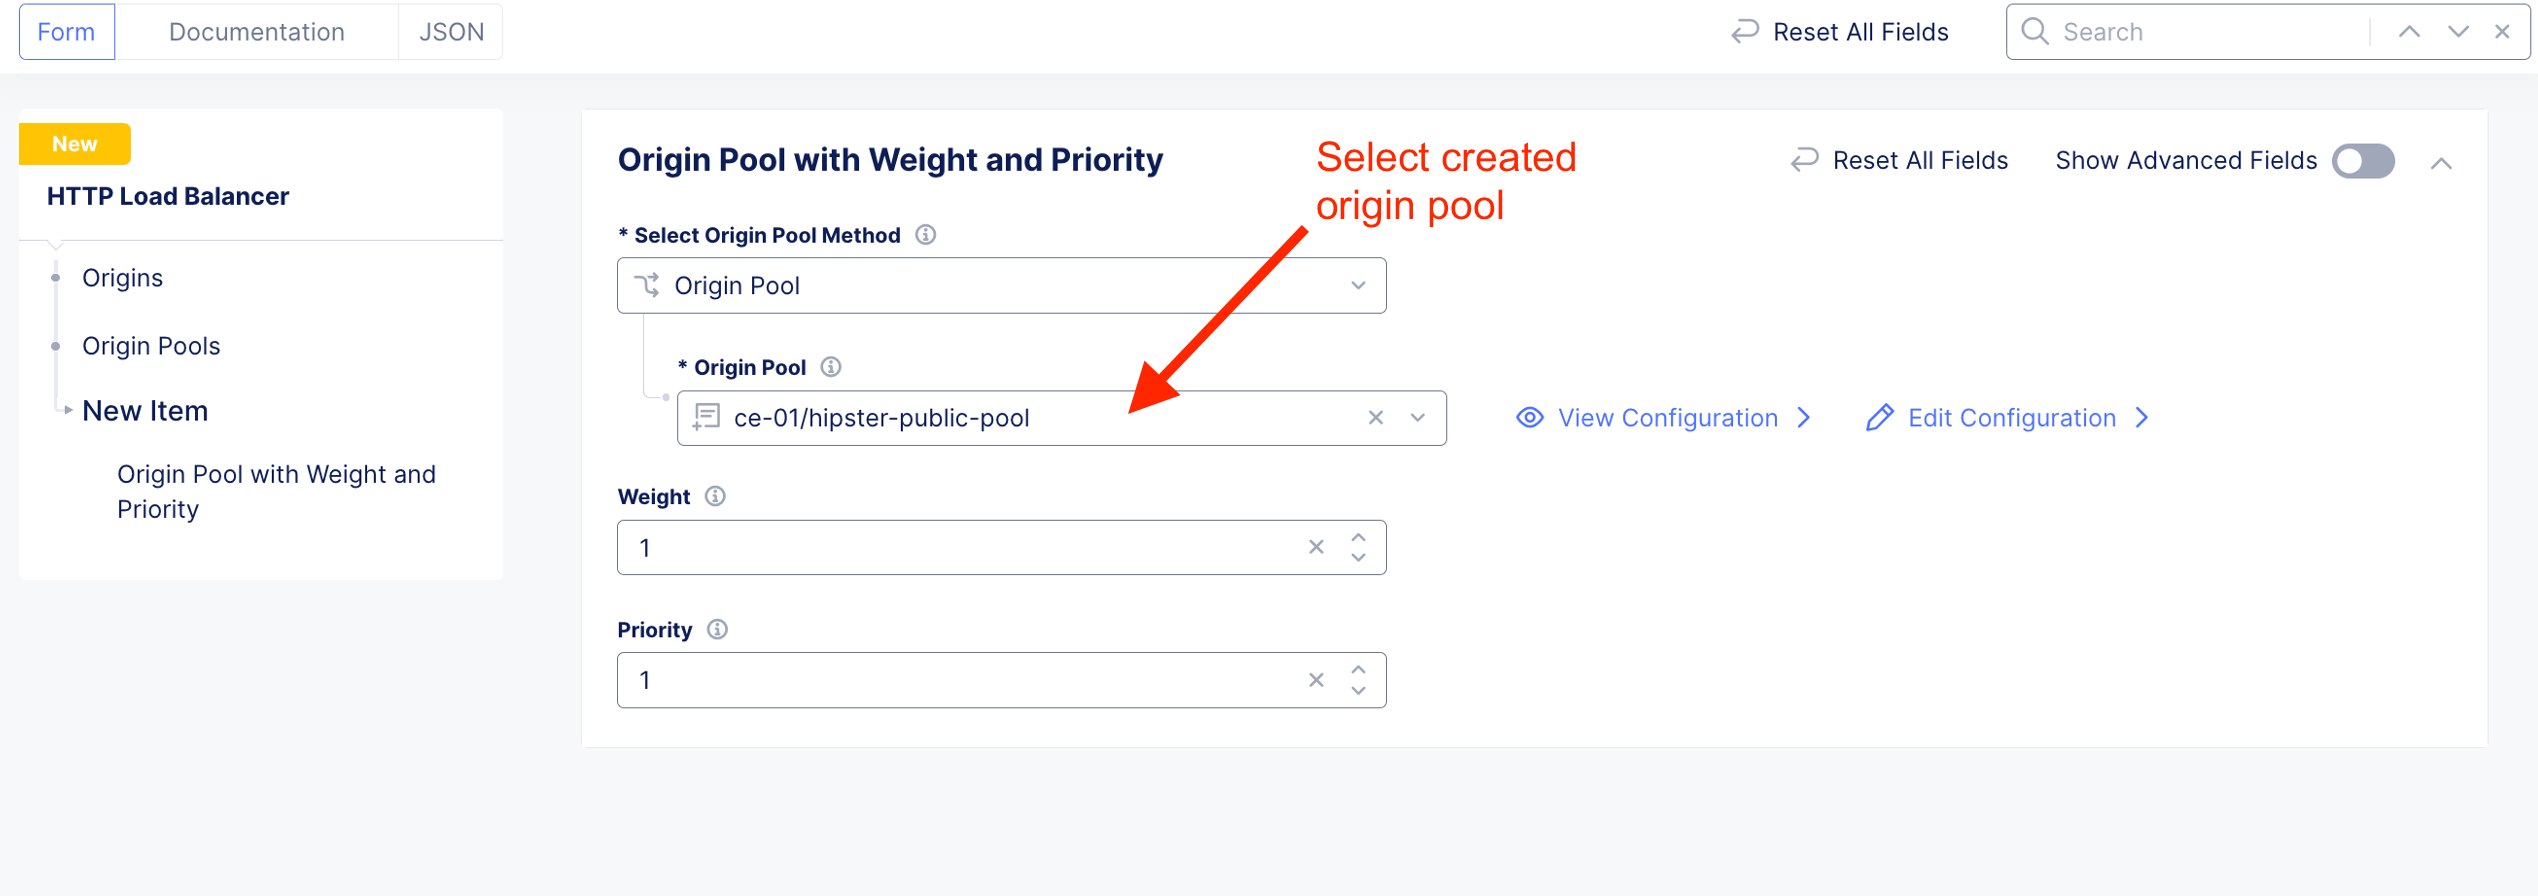Screen dimensions: 2538x896
Task: Click info icon beside Select Origin Pool Method
Action: [926, 235]
